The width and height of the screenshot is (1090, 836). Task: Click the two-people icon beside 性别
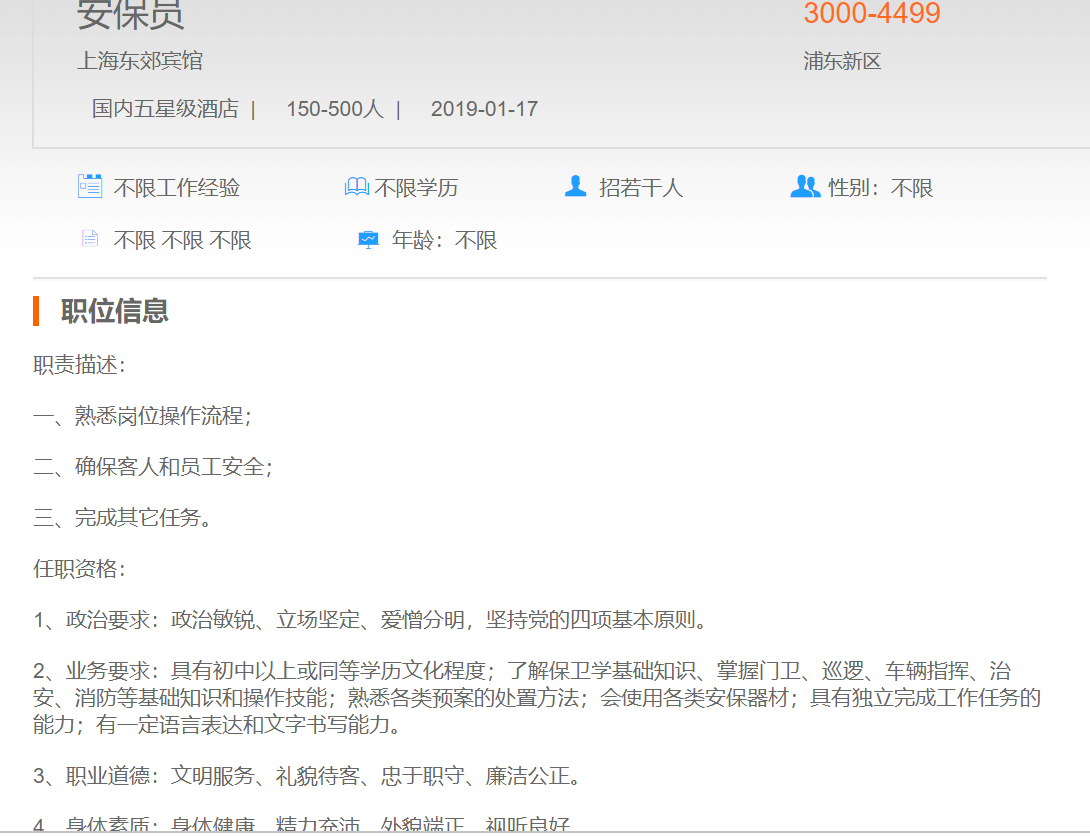tap(804, 186)
